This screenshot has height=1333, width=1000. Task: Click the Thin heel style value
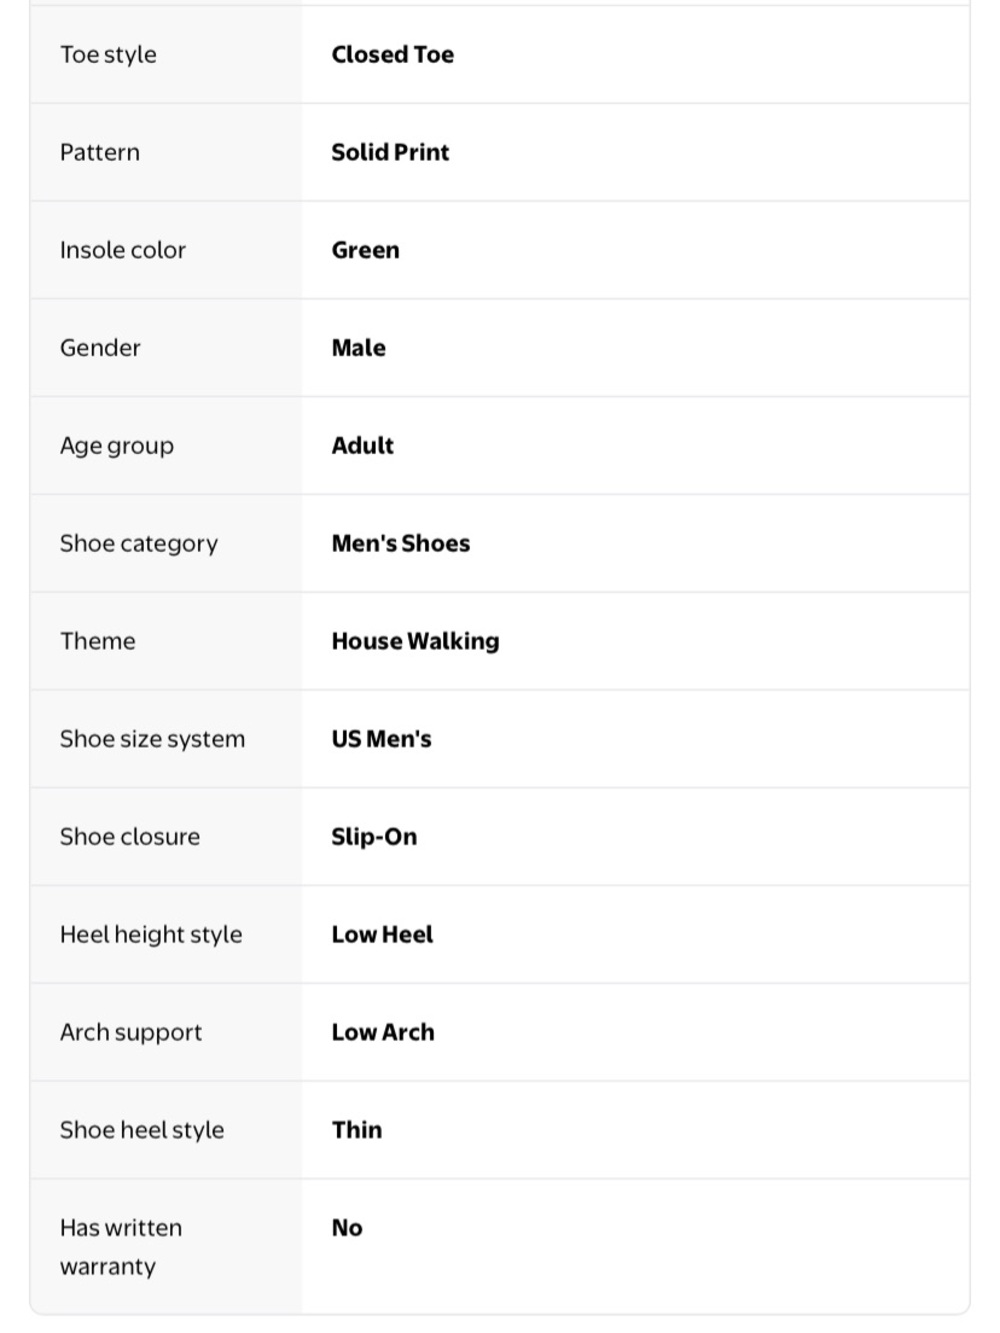click(357, 1130)
